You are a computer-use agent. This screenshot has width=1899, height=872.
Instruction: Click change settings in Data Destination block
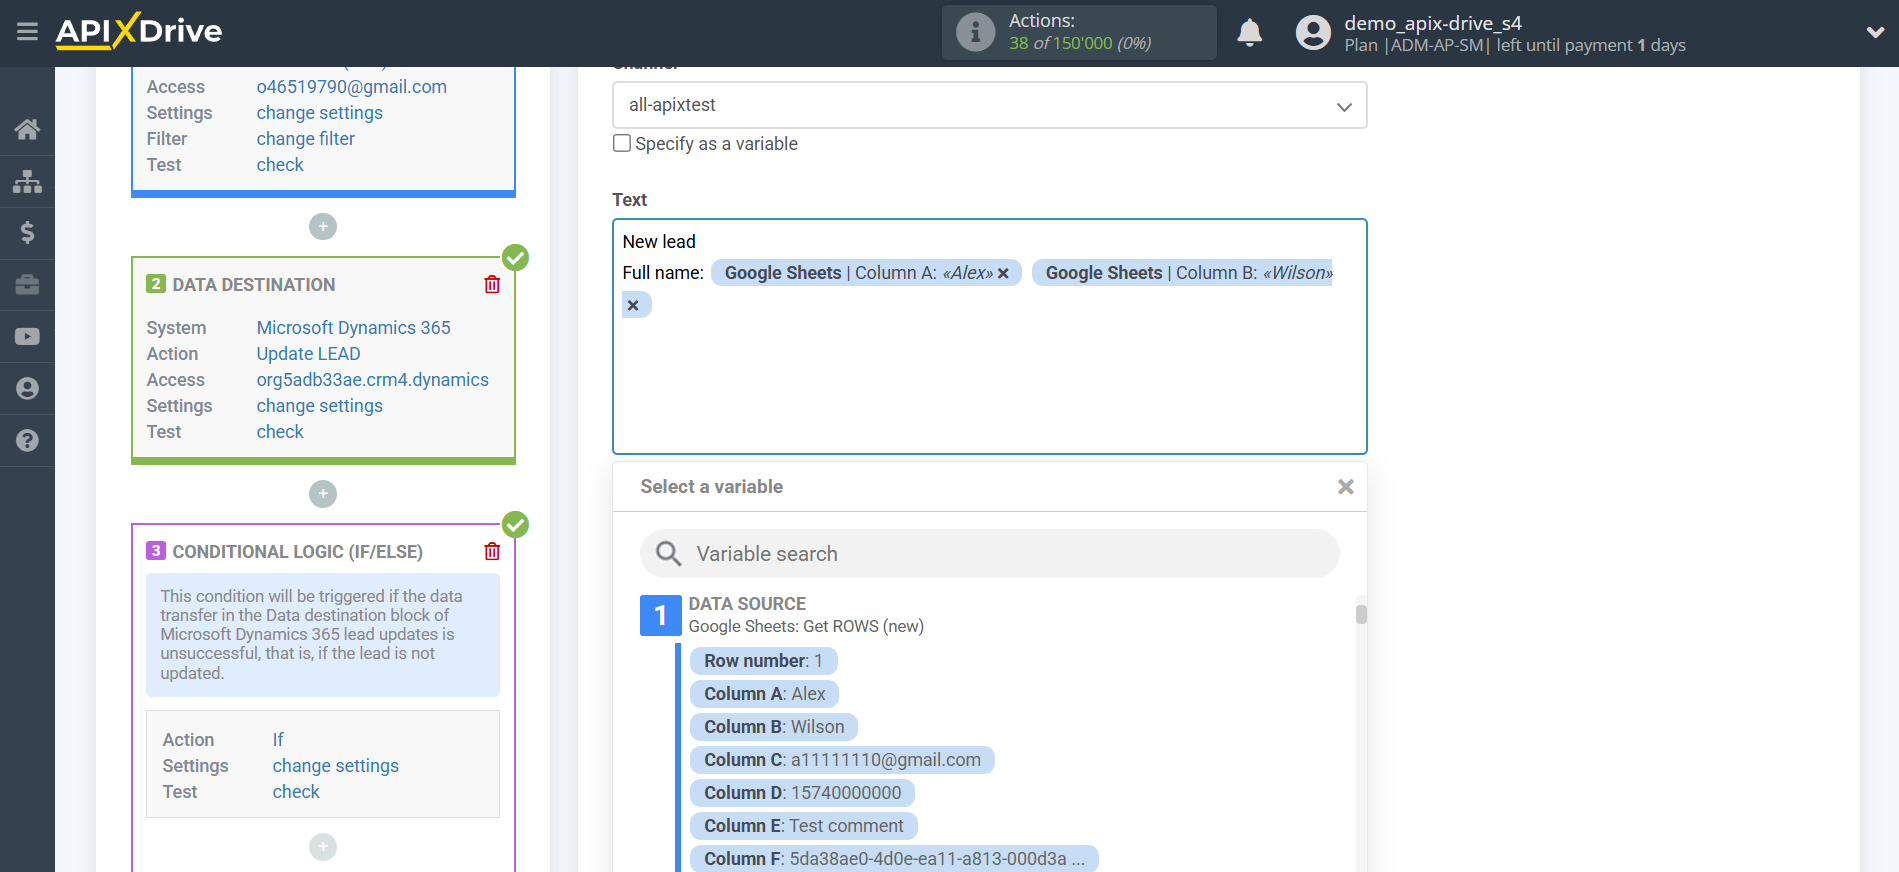click(319, 406)
